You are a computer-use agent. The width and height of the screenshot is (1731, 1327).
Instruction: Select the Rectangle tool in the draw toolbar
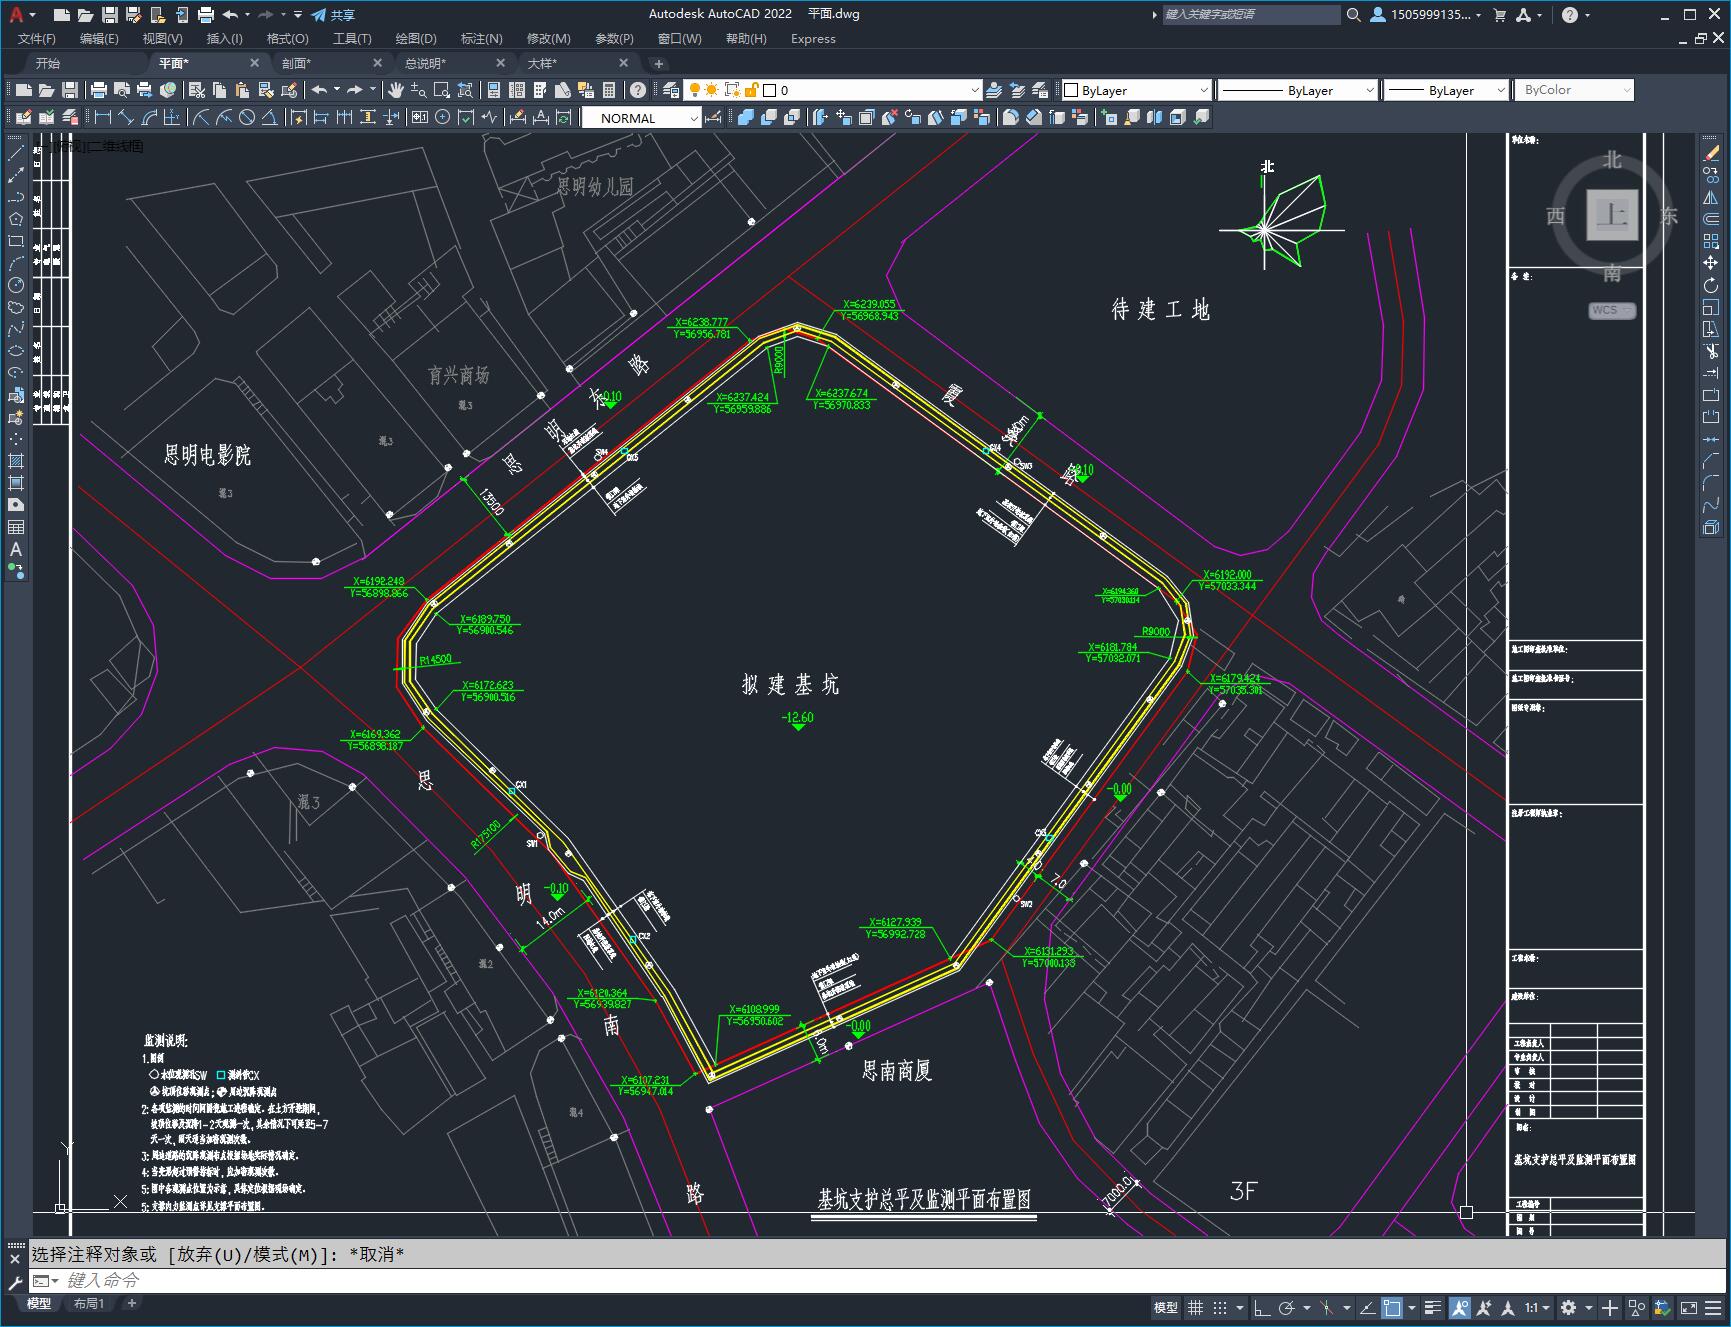point(16,241)
